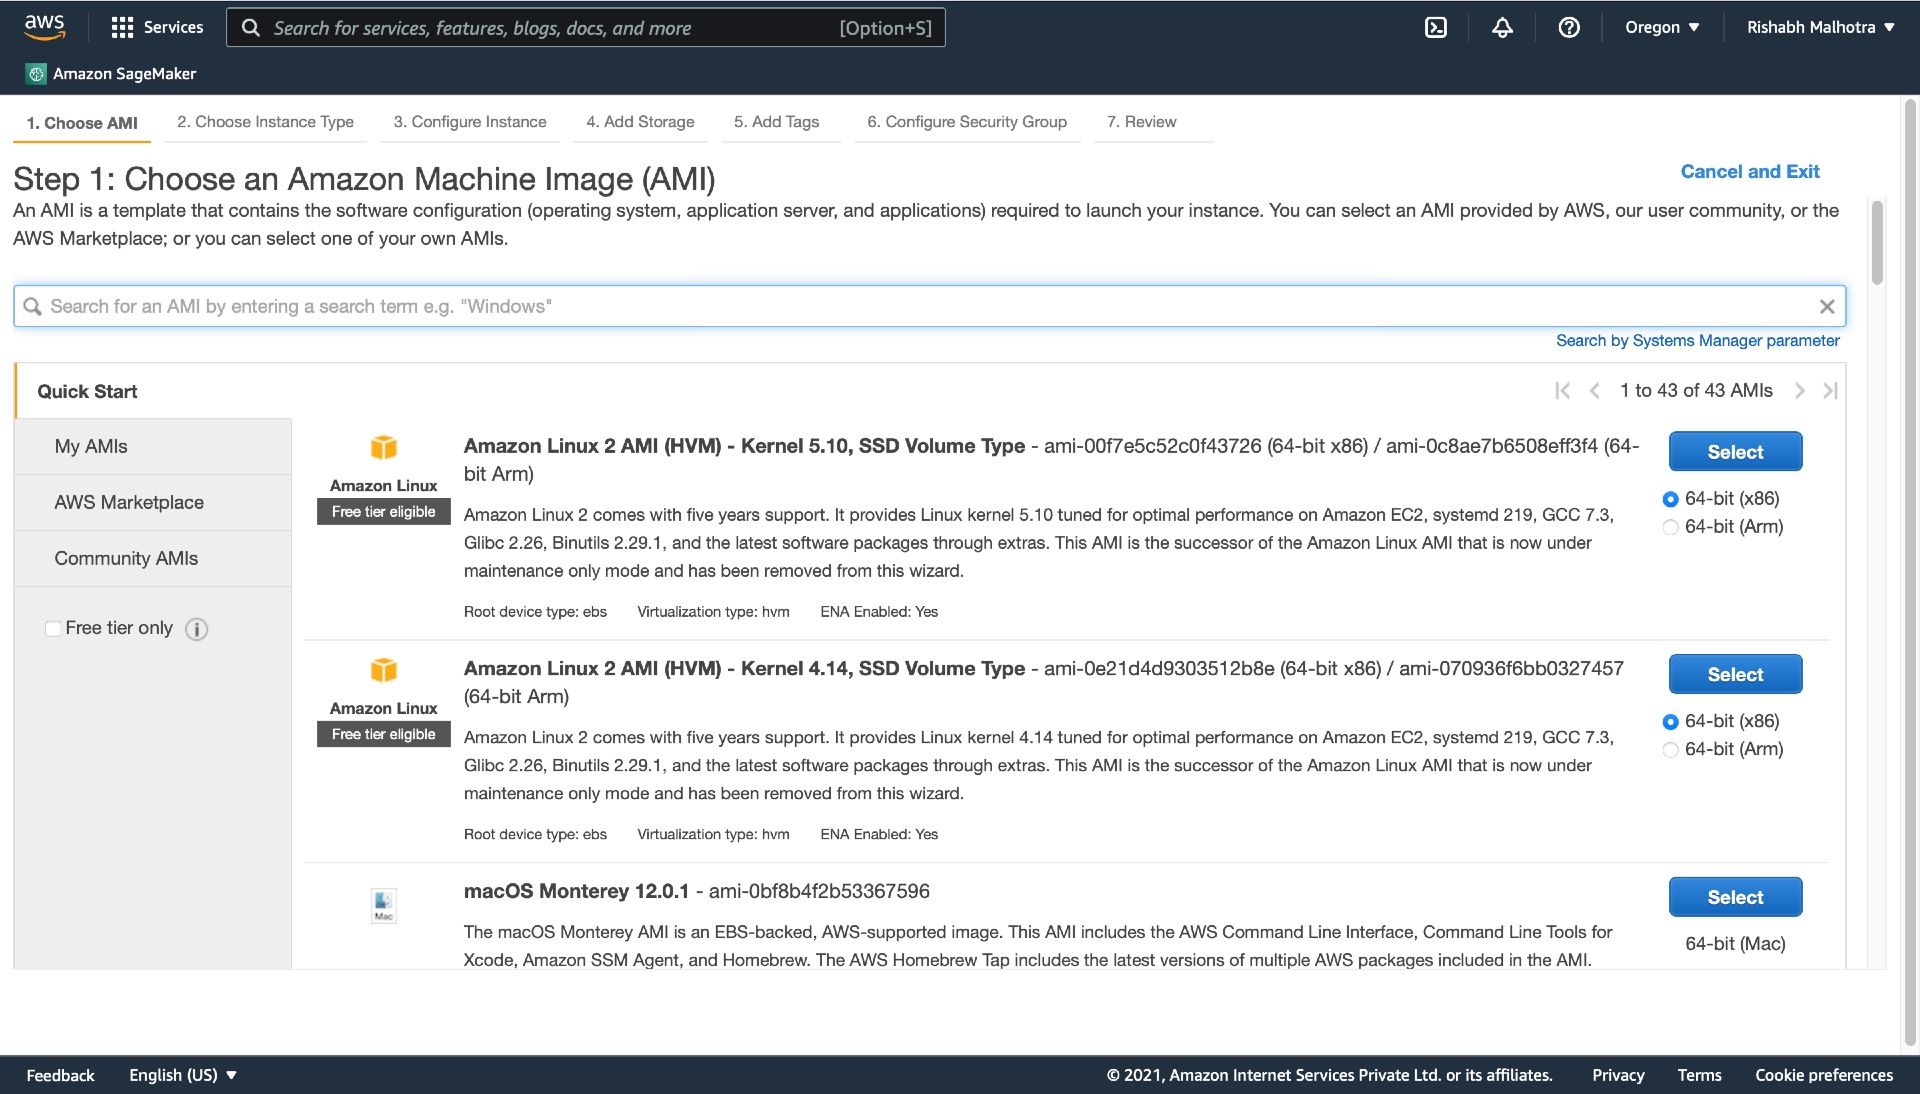The height and width of the screenshot is (1094, 1920).
Task: Click the Cancel and Exit link
Action: coord(1750,172)
